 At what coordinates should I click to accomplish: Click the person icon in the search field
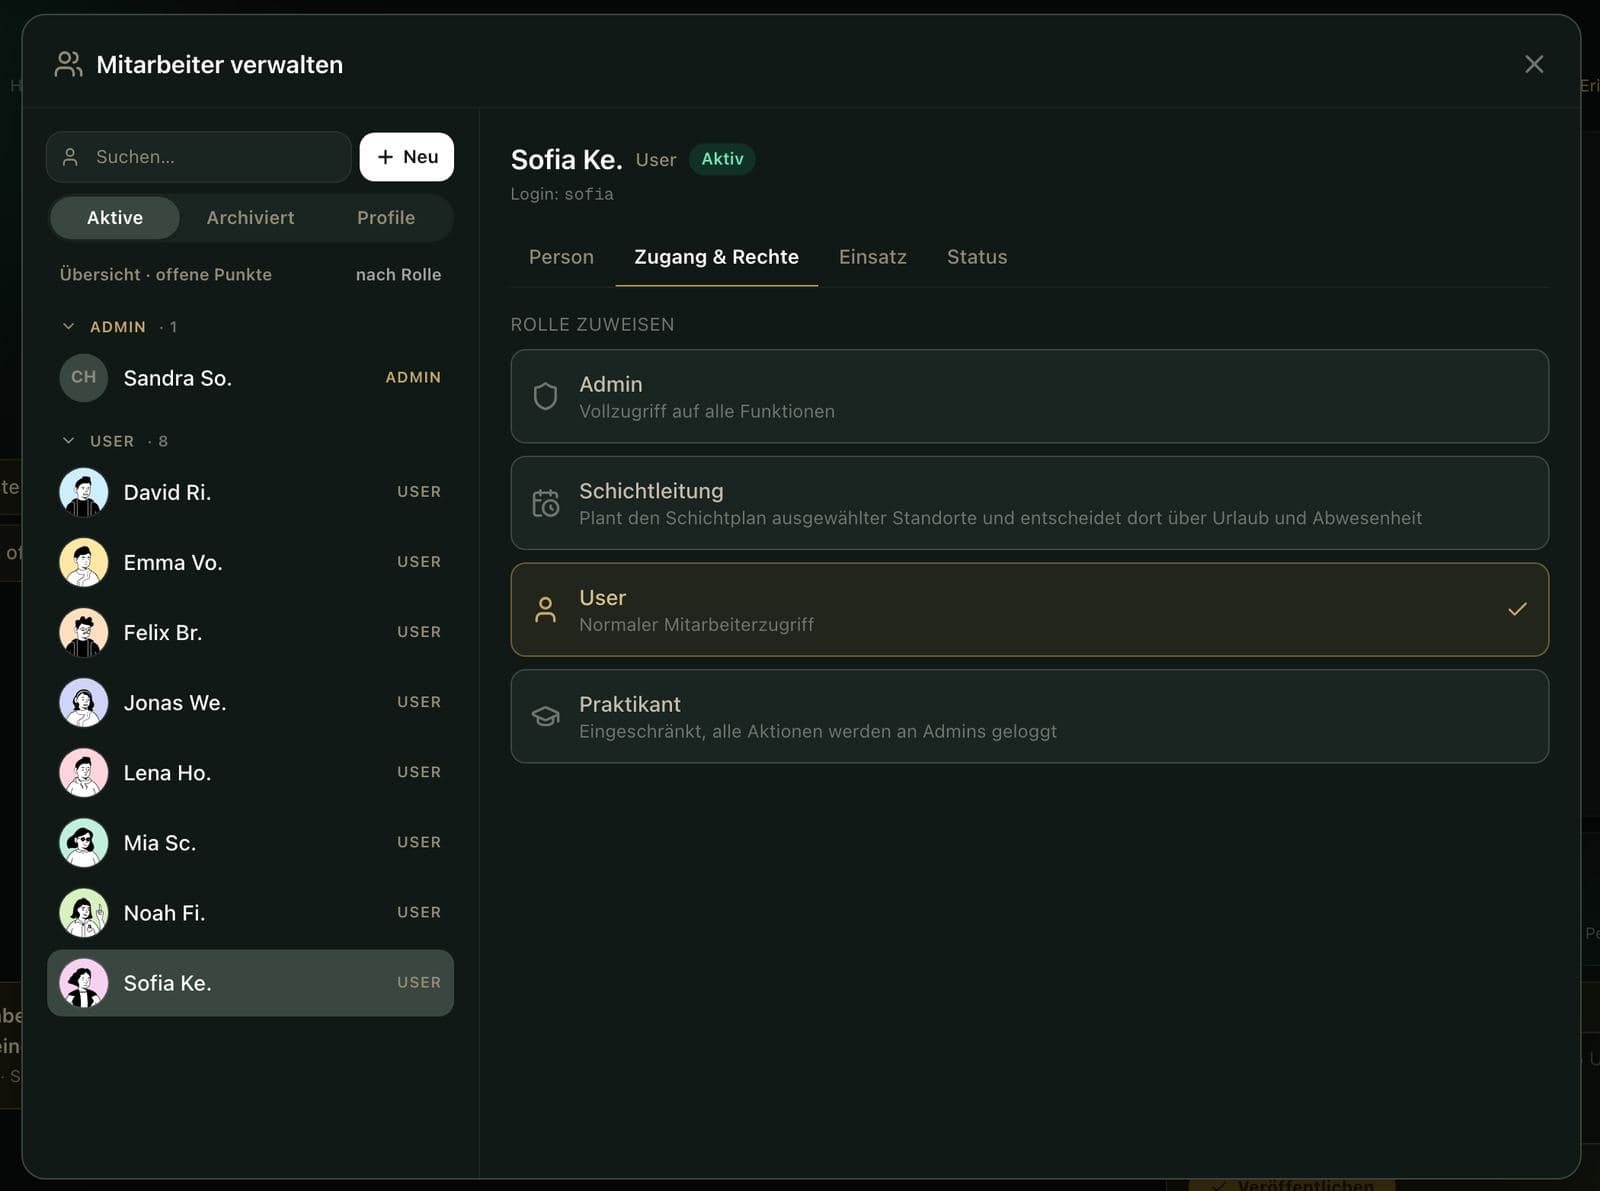point(70,157)
